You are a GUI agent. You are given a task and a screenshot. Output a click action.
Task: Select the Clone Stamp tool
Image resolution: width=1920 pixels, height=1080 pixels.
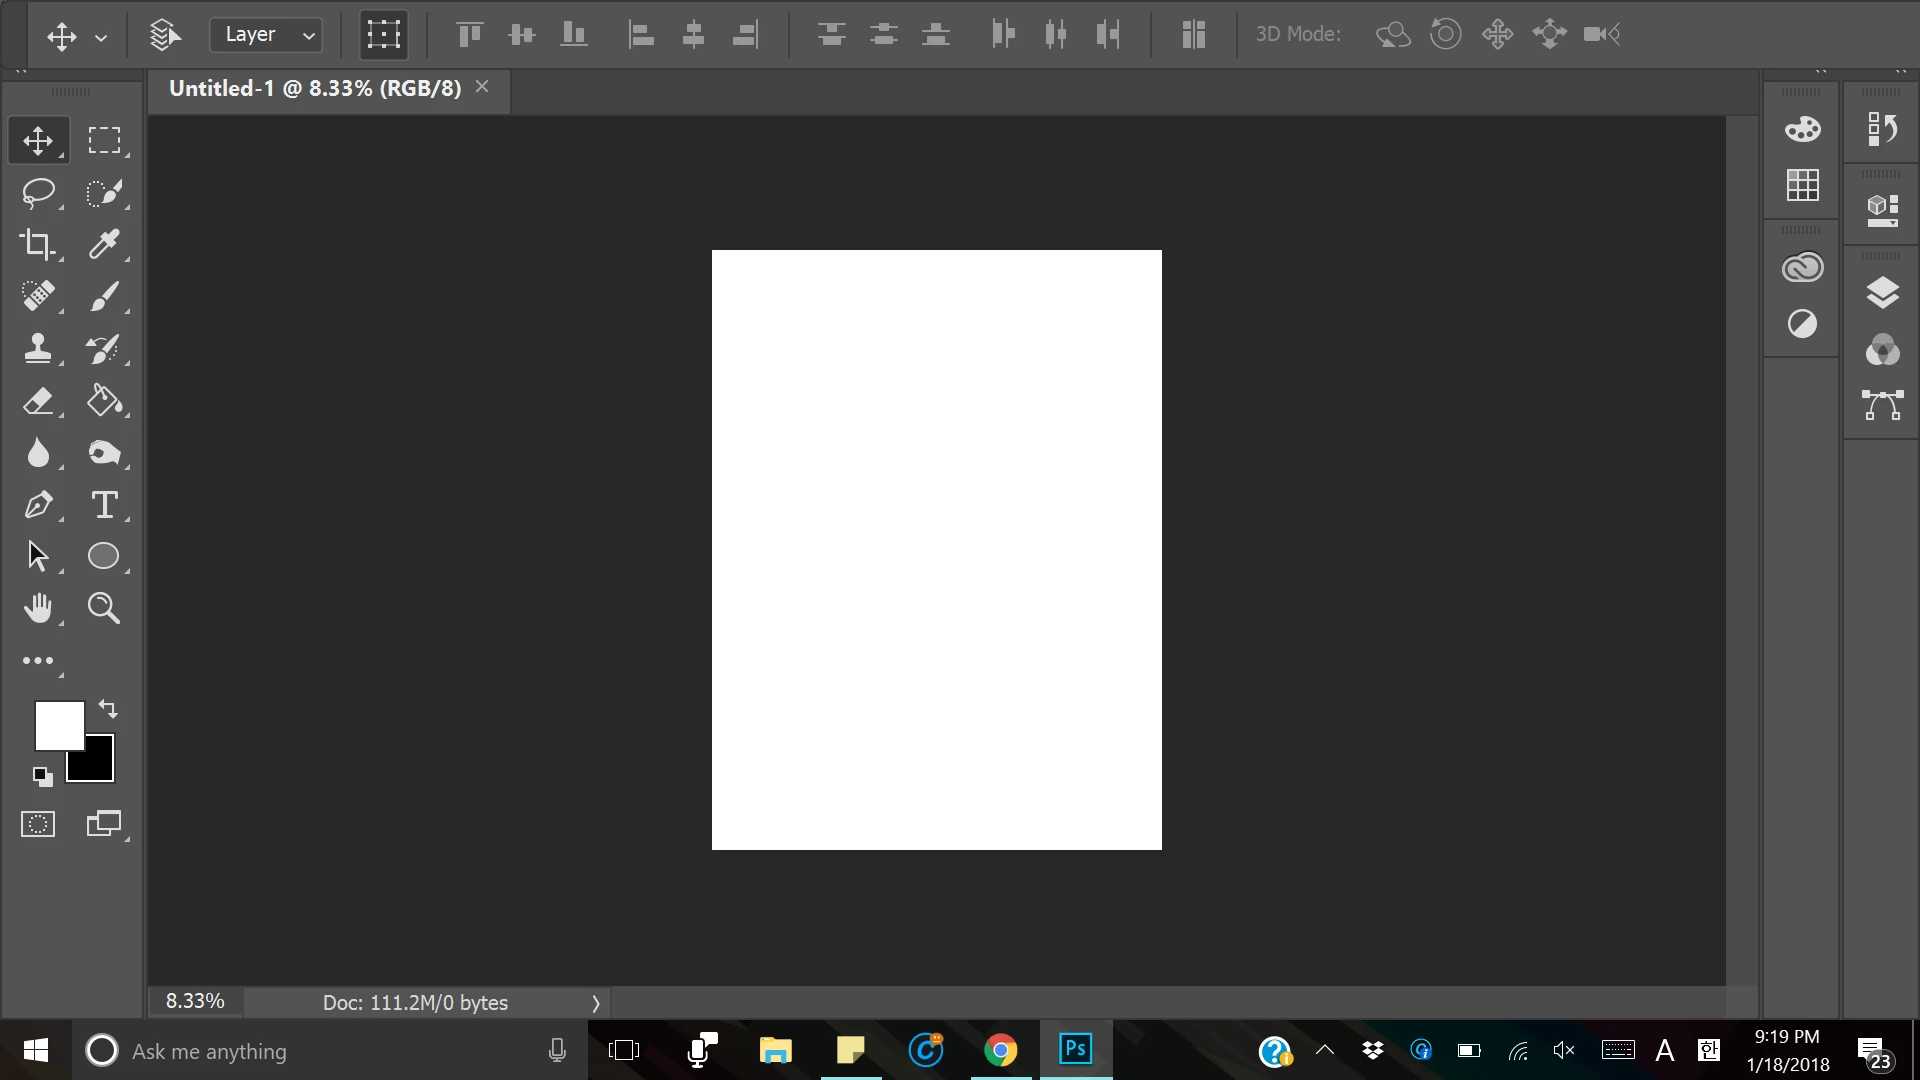tap(38, 348)
